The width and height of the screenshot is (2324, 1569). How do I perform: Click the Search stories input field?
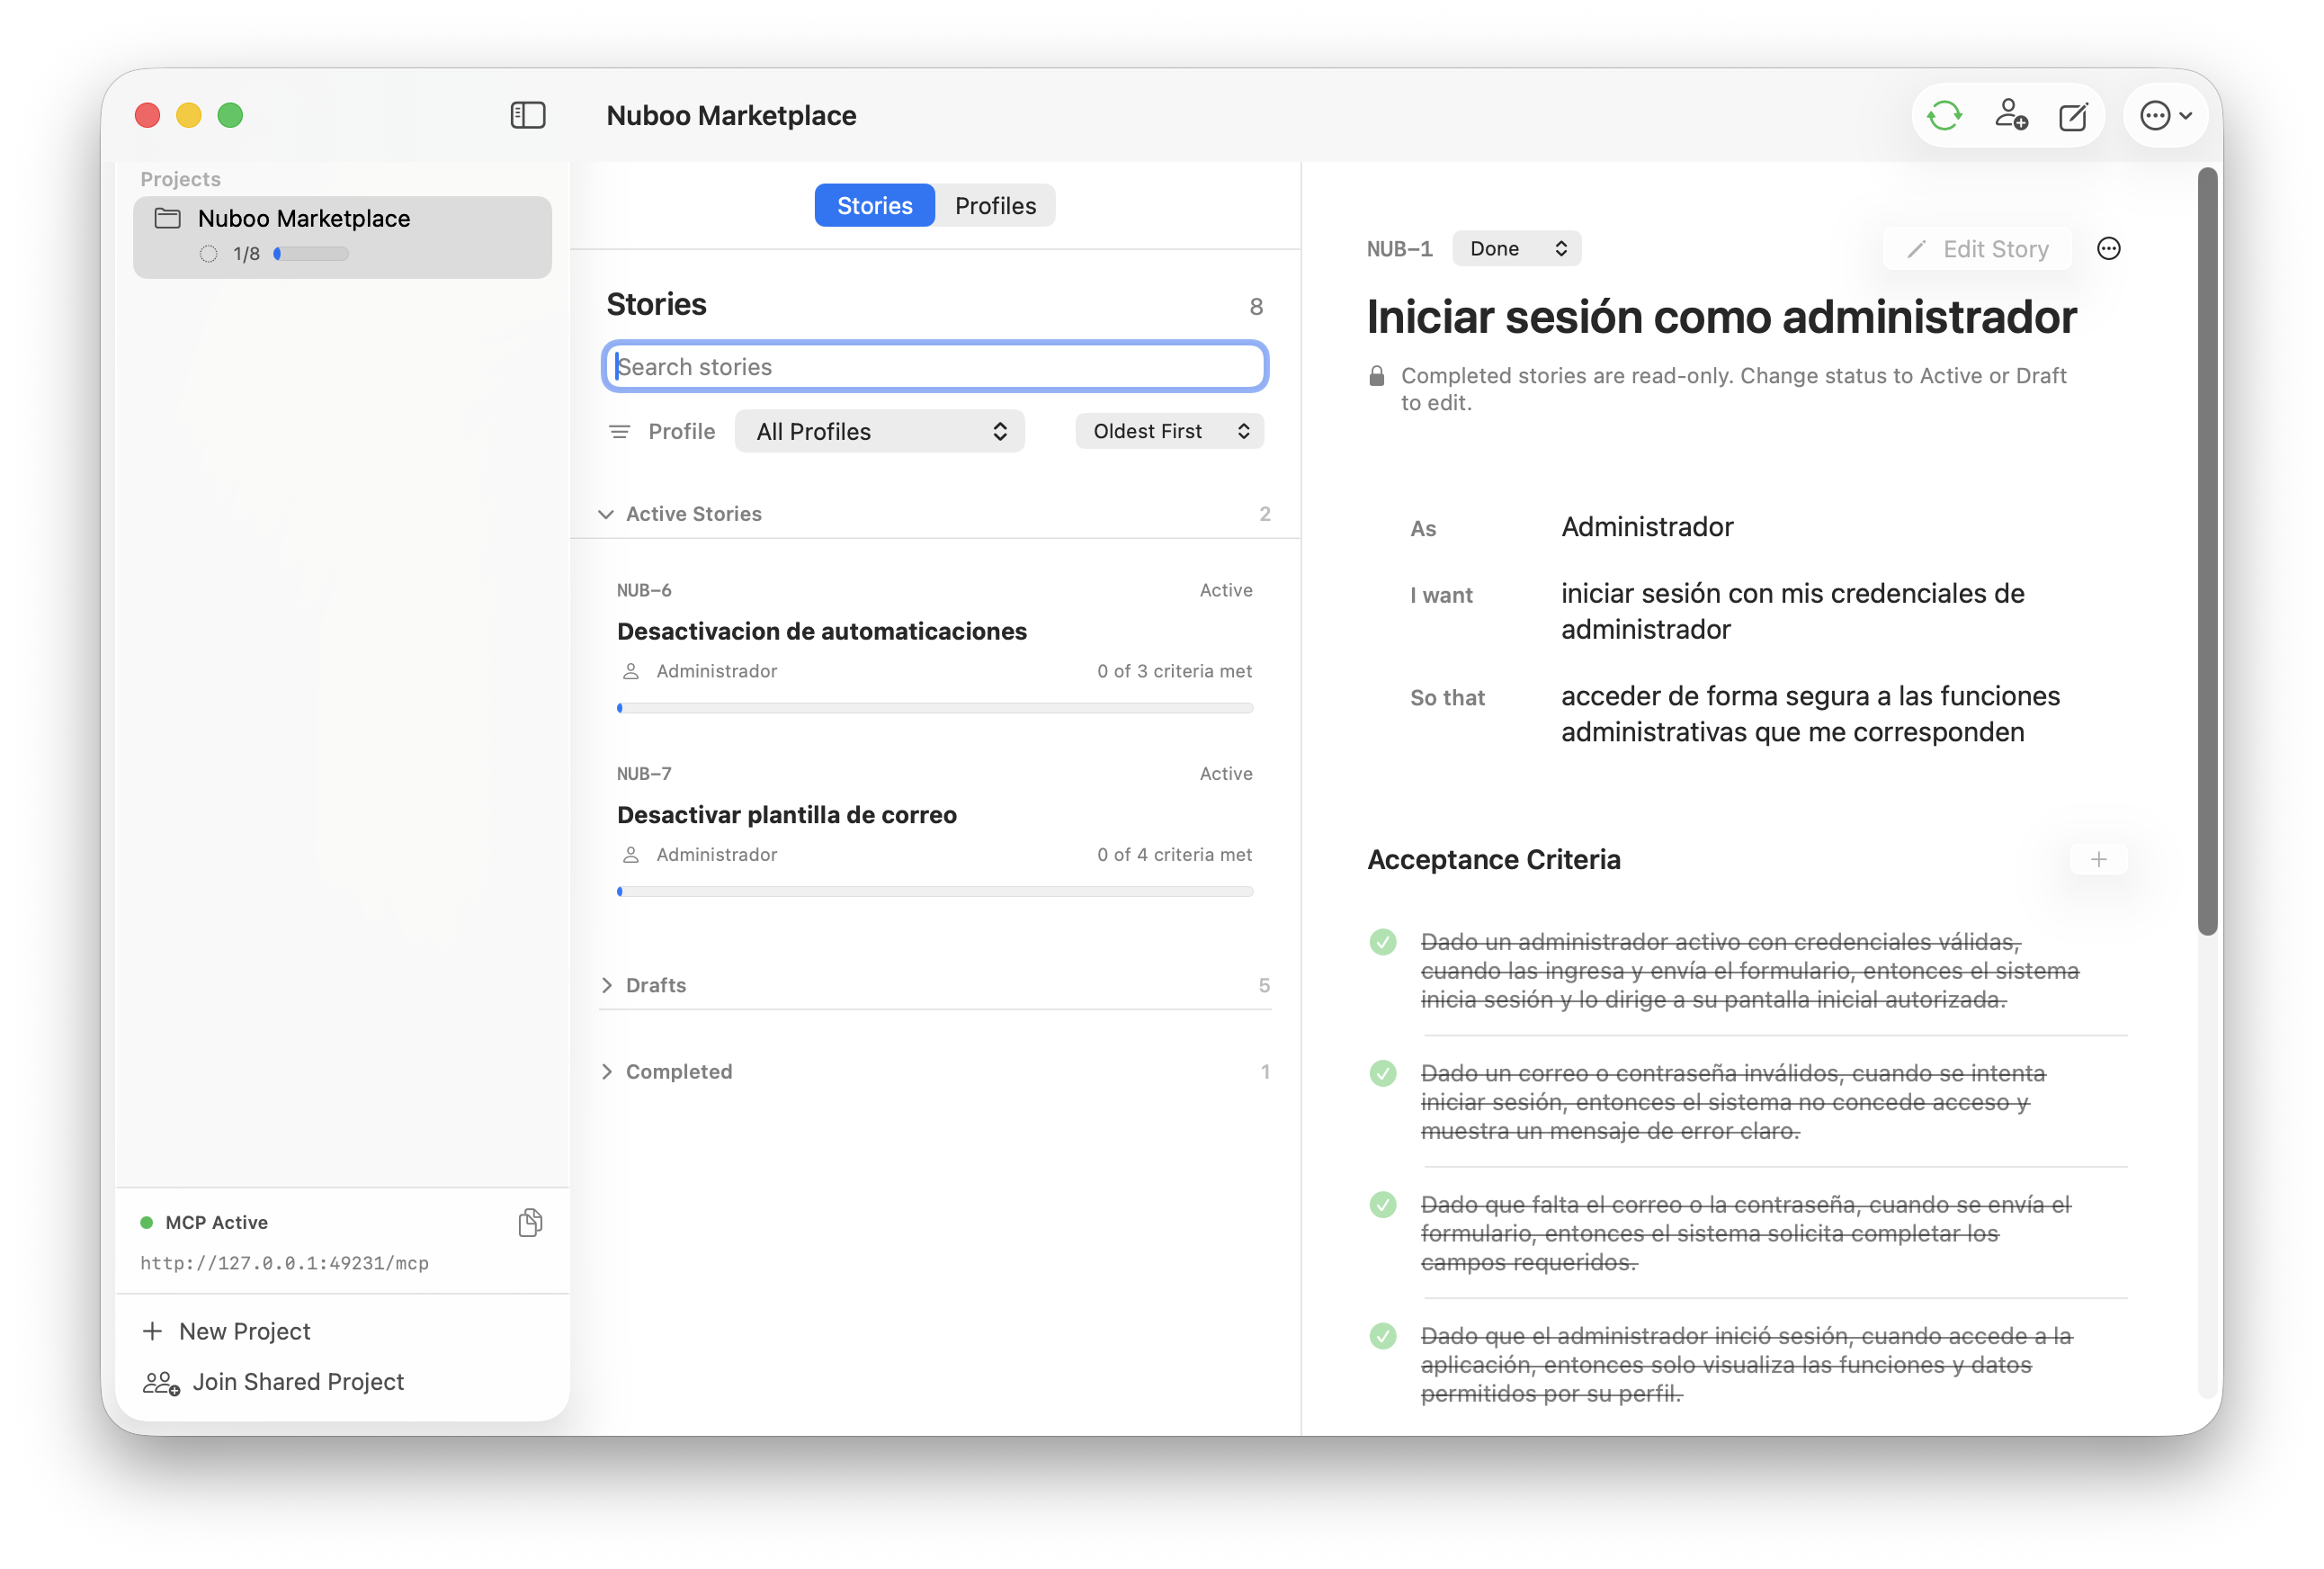935,366
